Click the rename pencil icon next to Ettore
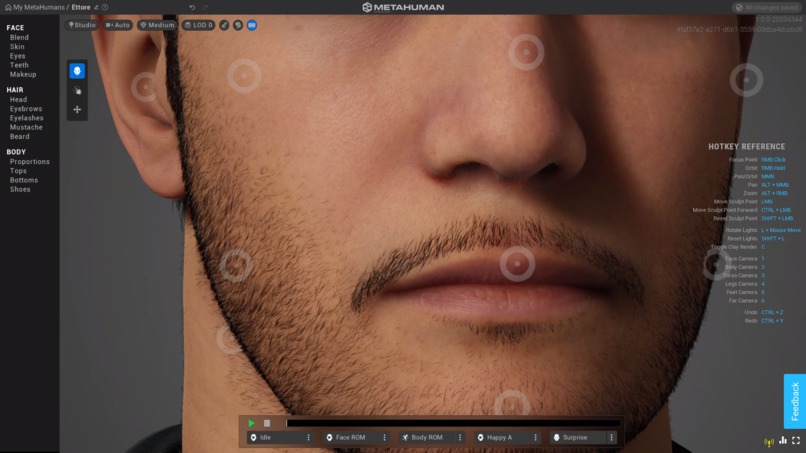This screenshot has width=806, height=453. [x=96, y=7]
